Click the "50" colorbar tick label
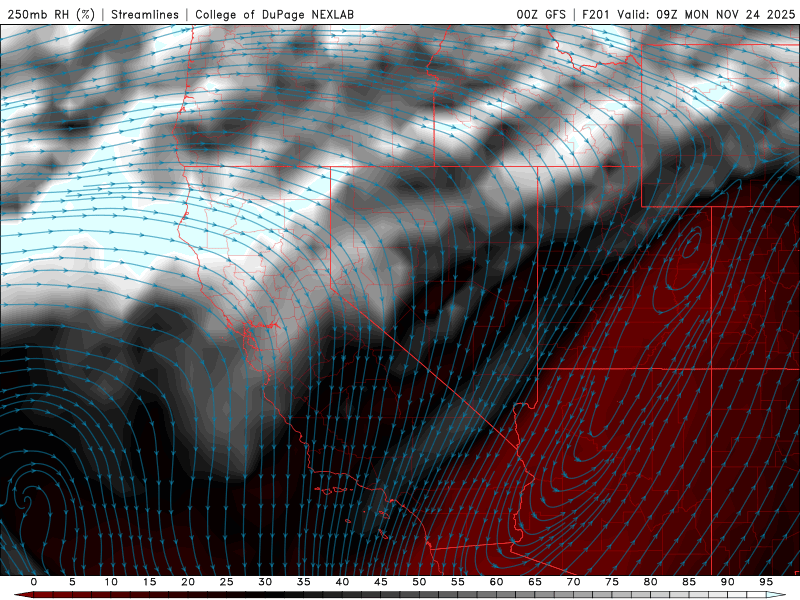The image size is (800, 600). click(419, 582)
